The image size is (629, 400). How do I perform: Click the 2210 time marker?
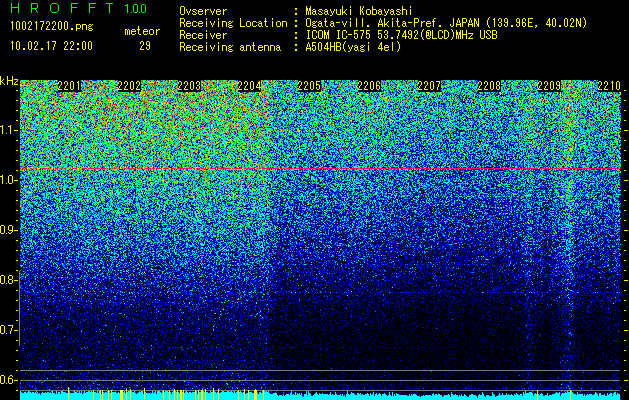(x=609, y=86)
